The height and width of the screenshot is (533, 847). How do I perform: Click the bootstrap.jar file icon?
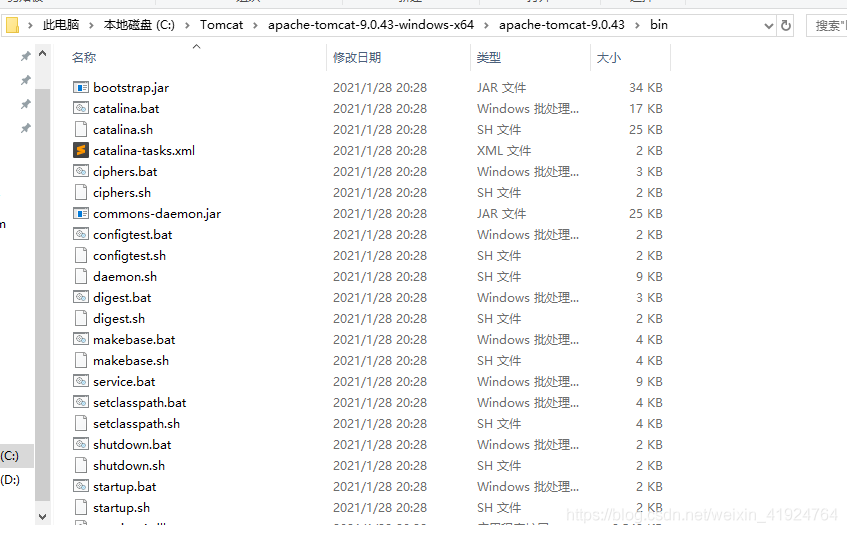[80, 87]
